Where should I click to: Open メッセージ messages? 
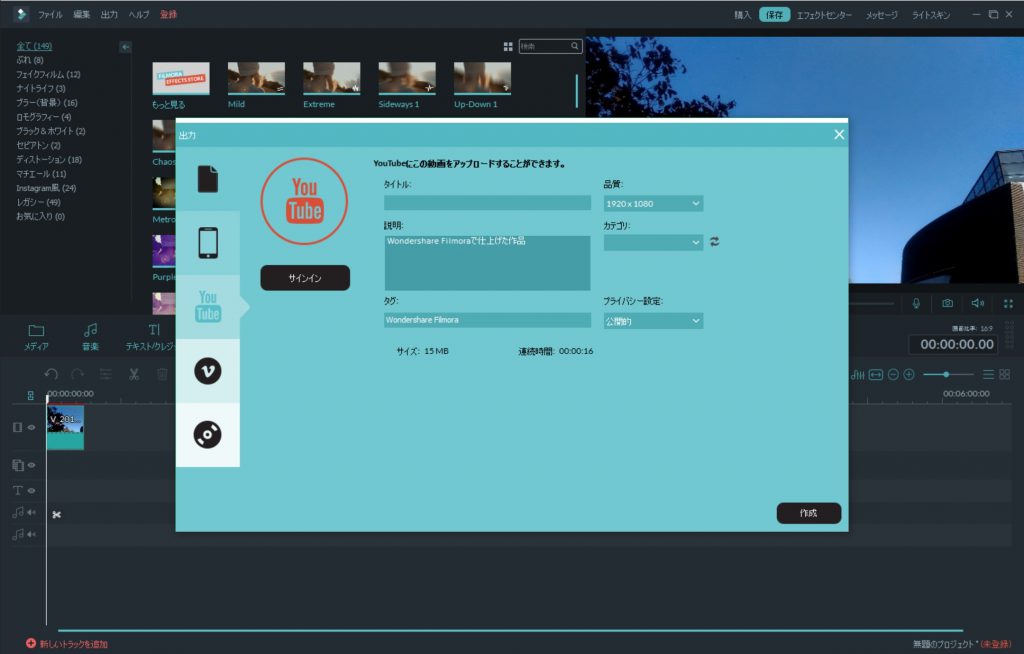click(x=882, y=14)
